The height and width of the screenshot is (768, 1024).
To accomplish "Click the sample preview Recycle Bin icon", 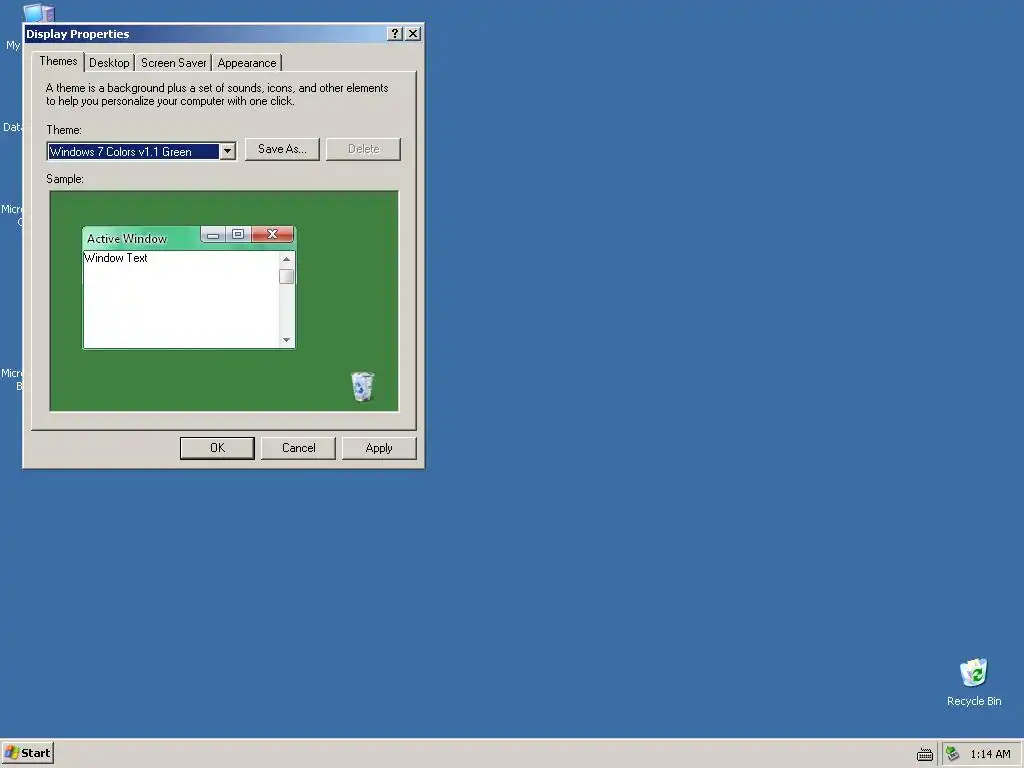I will 362,386.
